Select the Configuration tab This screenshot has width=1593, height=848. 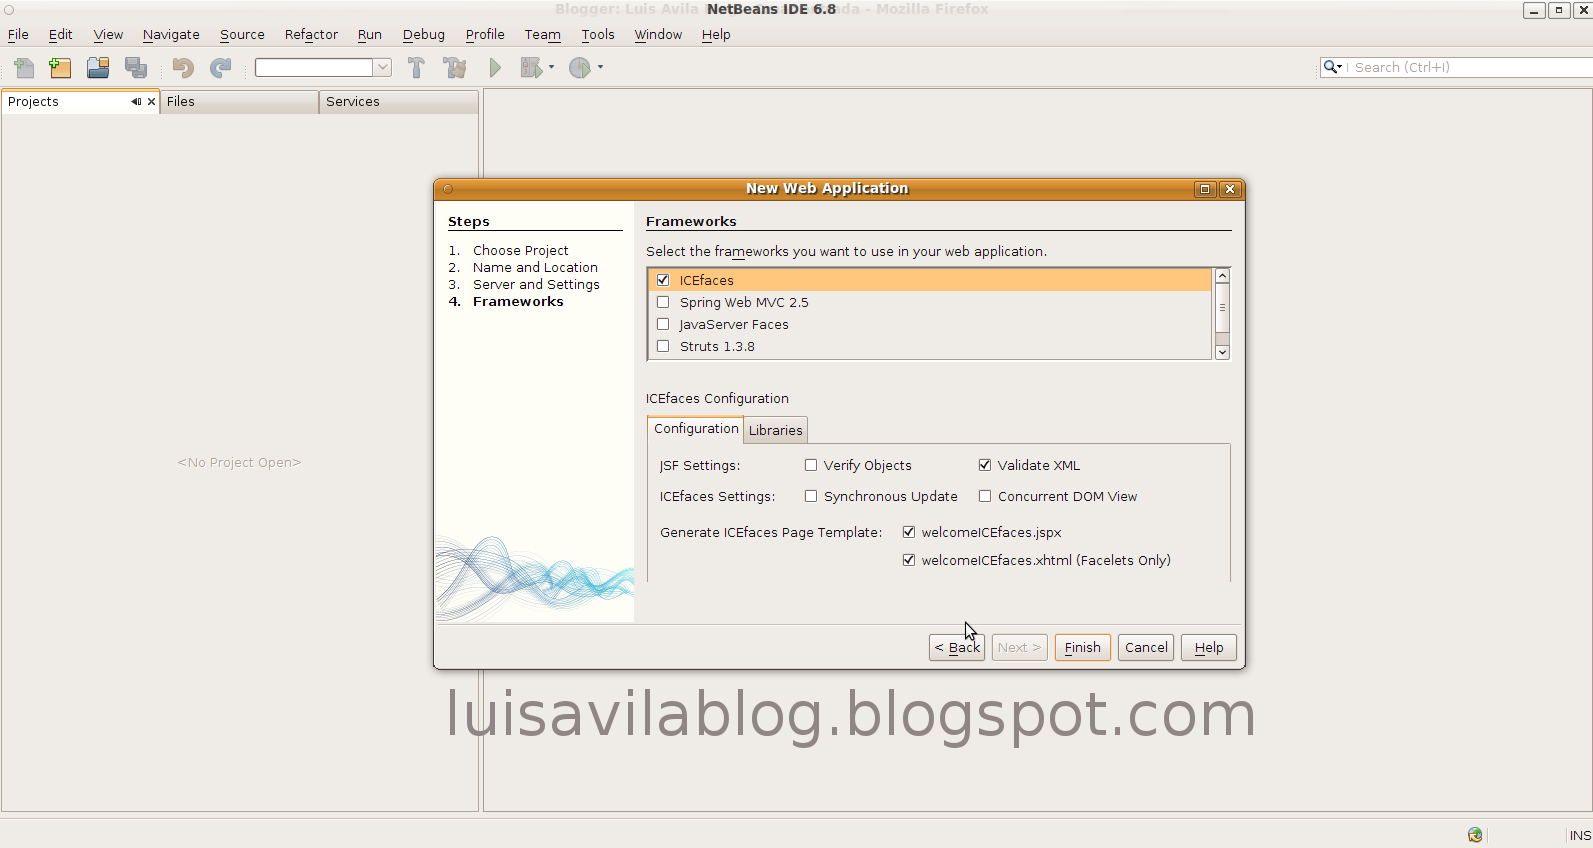pos(696,428)
